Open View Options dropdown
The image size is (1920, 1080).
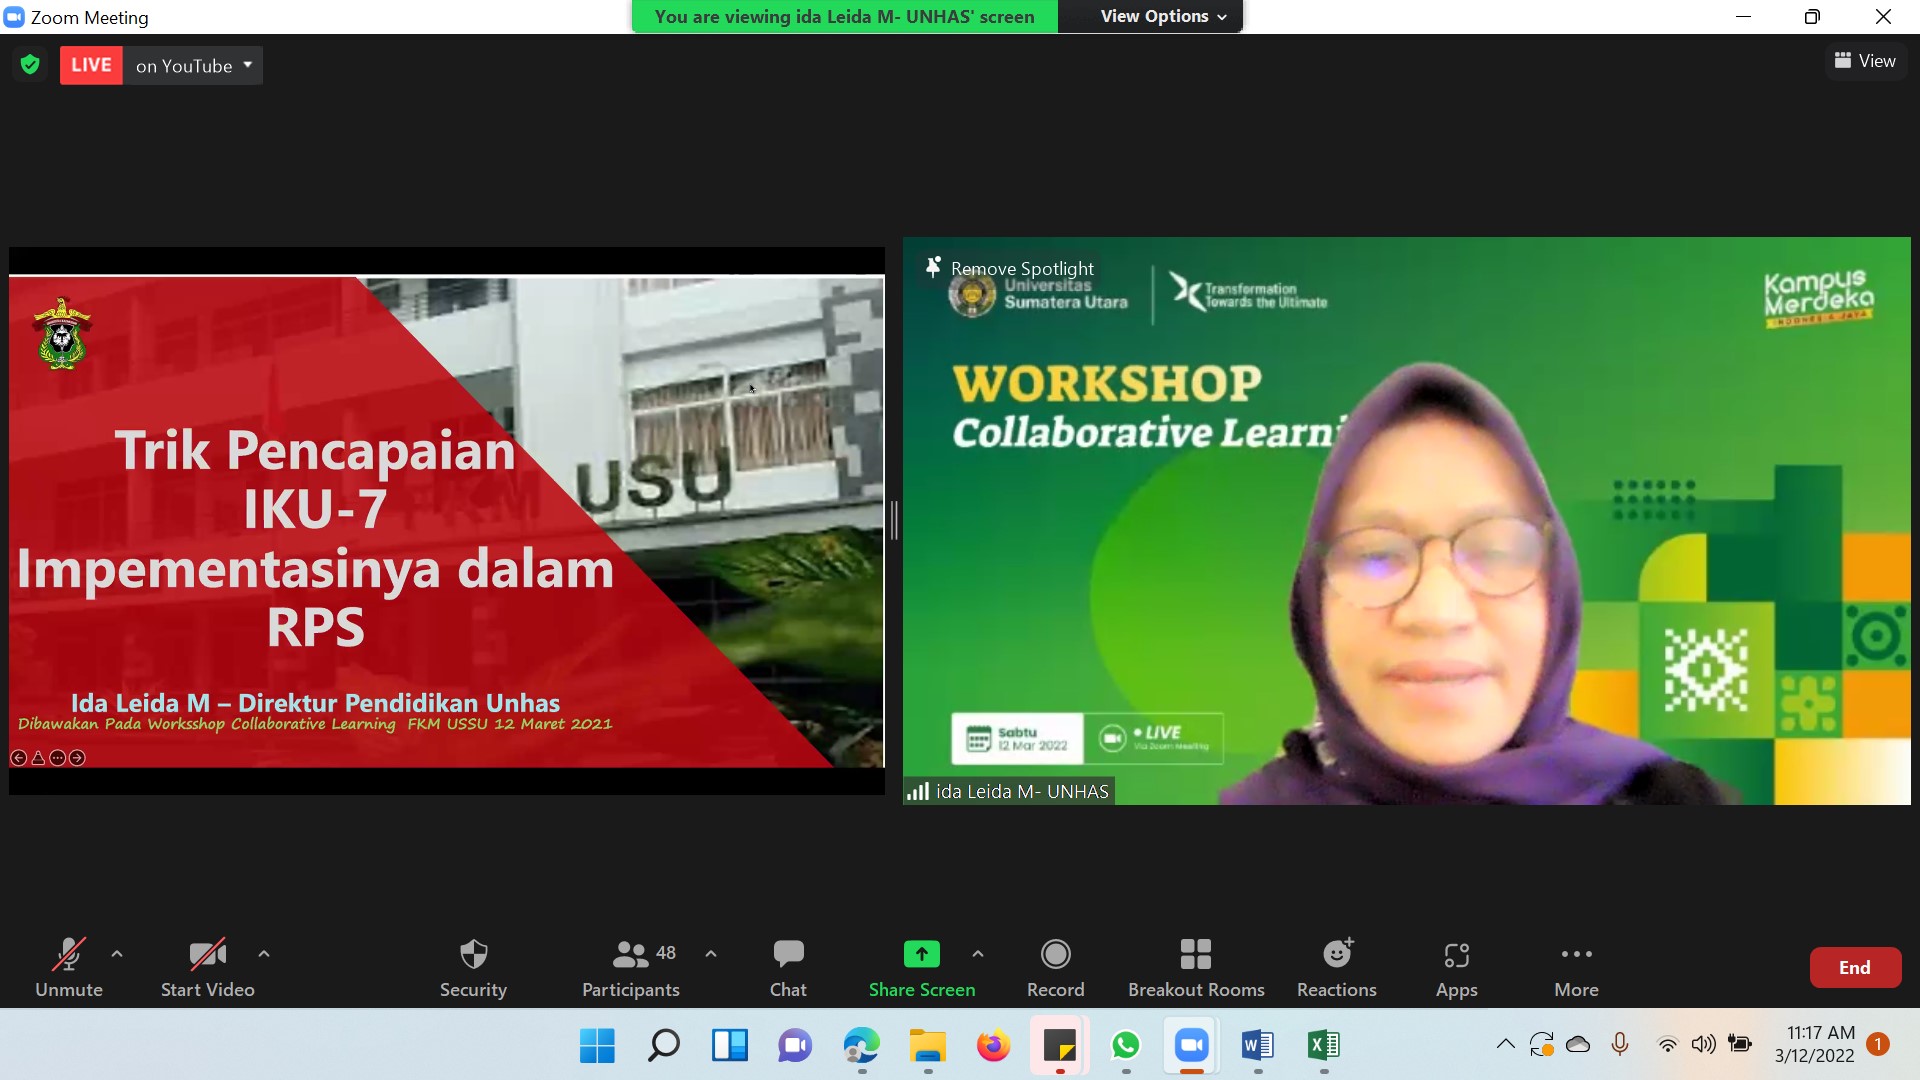pyautogui.click(x=1164, y=16)
